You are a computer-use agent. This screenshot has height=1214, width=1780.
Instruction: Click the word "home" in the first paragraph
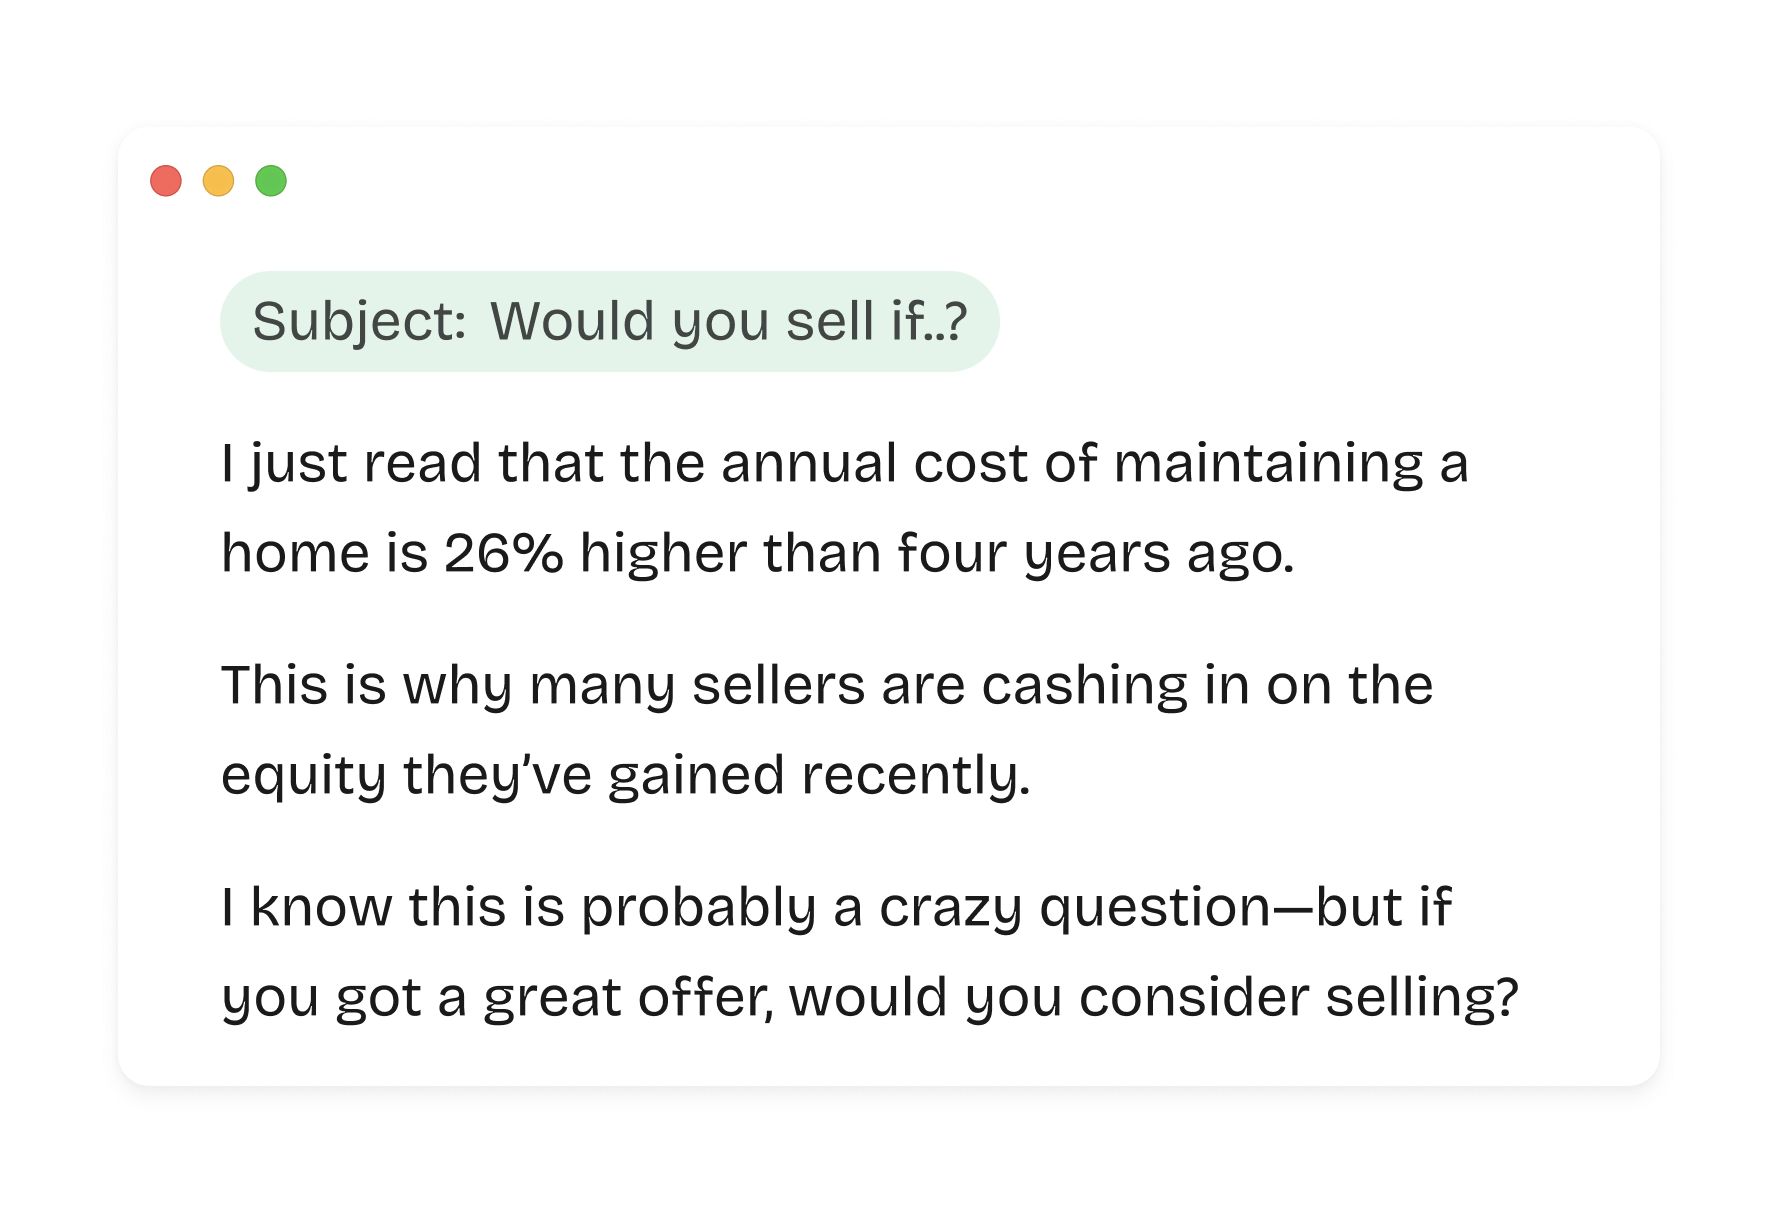click(295, 553)
